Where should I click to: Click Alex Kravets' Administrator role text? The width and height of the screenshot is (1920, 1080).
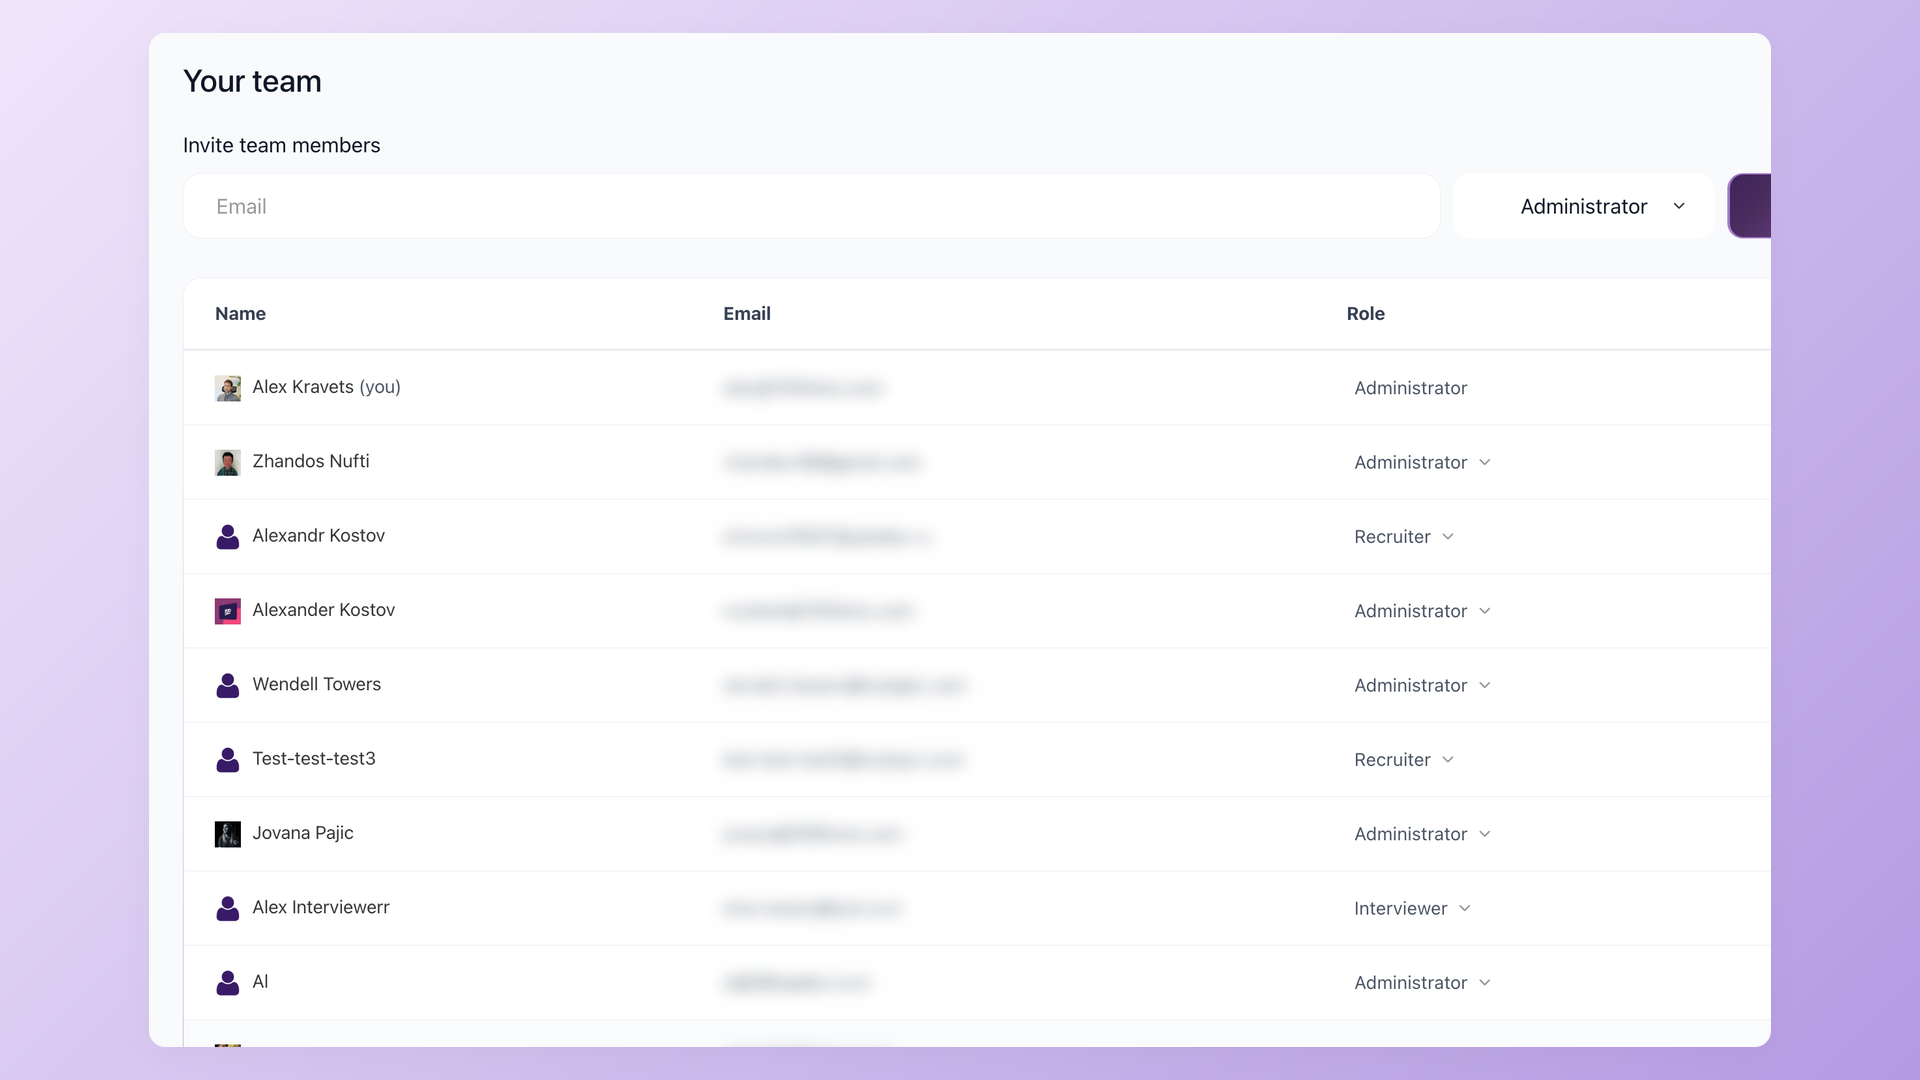(1410, 388)
